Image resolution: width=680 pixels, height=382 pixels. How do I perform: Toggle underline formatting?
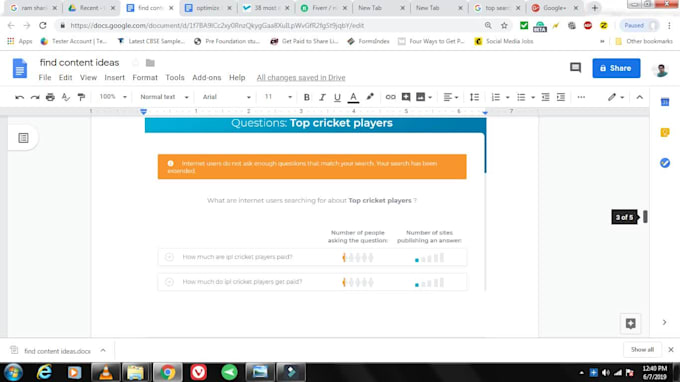(x=337, y=97)
